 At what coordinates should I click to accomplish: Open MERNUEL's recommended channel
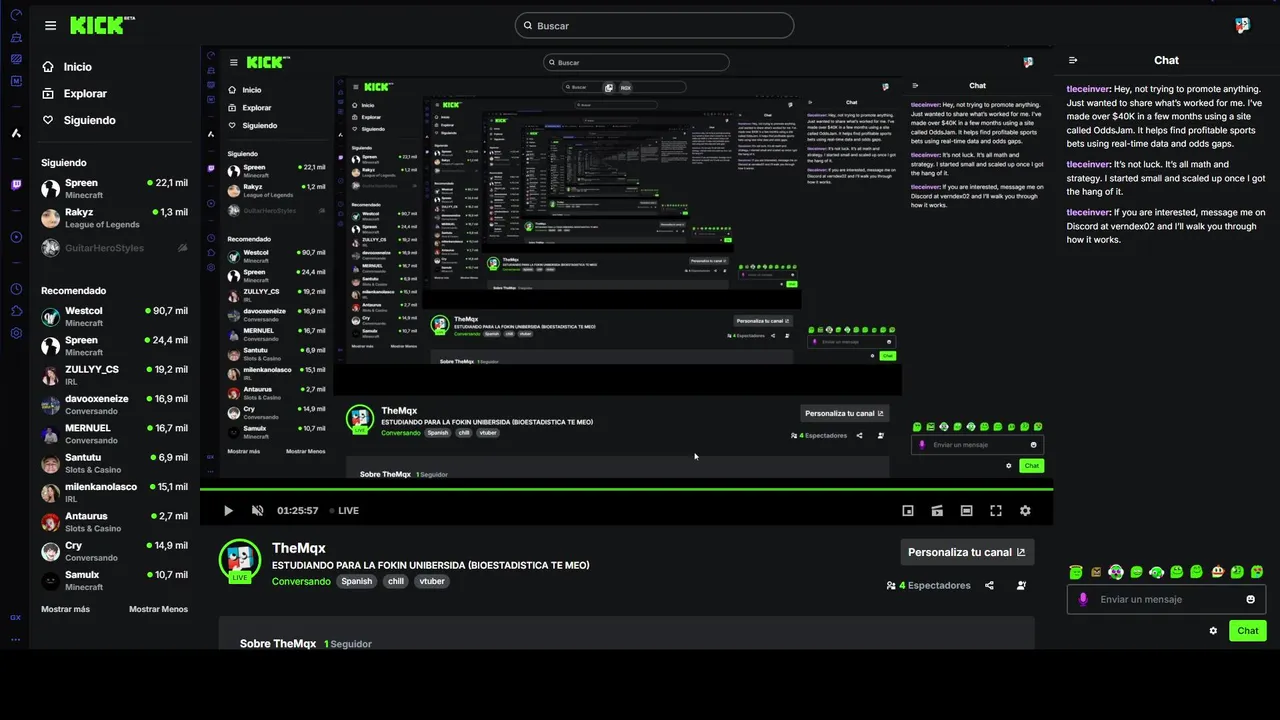point(114,434)
